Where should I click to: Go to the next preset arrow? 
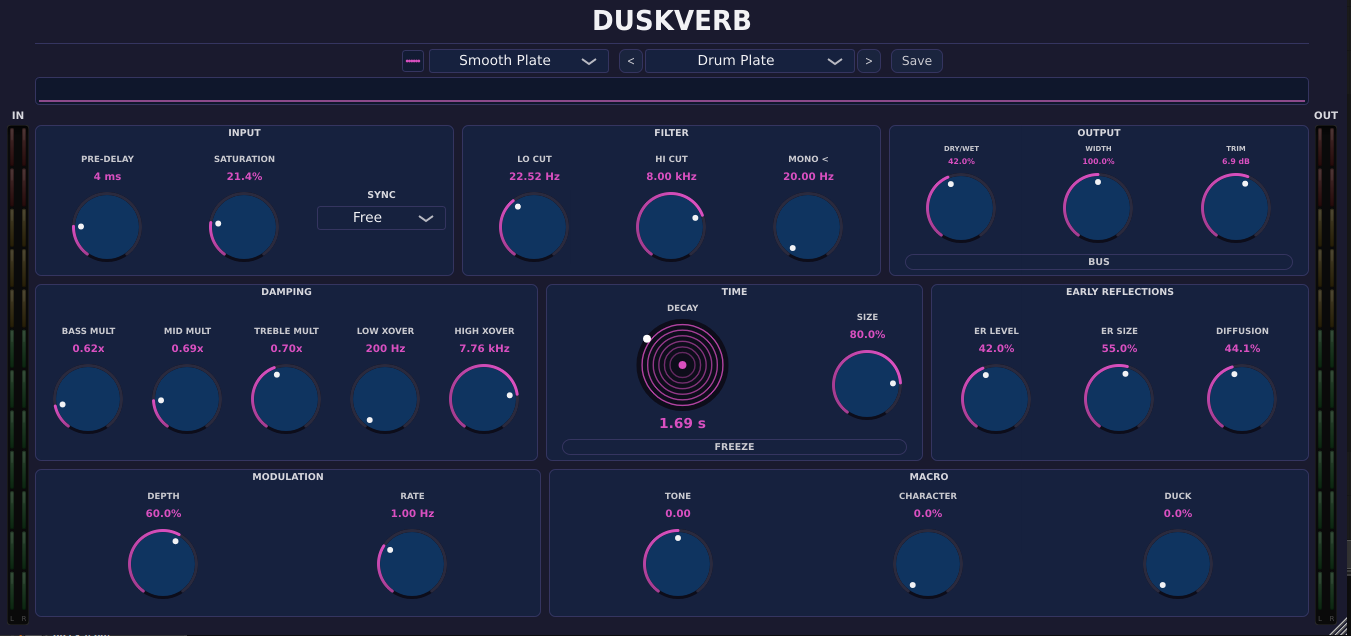869,61
